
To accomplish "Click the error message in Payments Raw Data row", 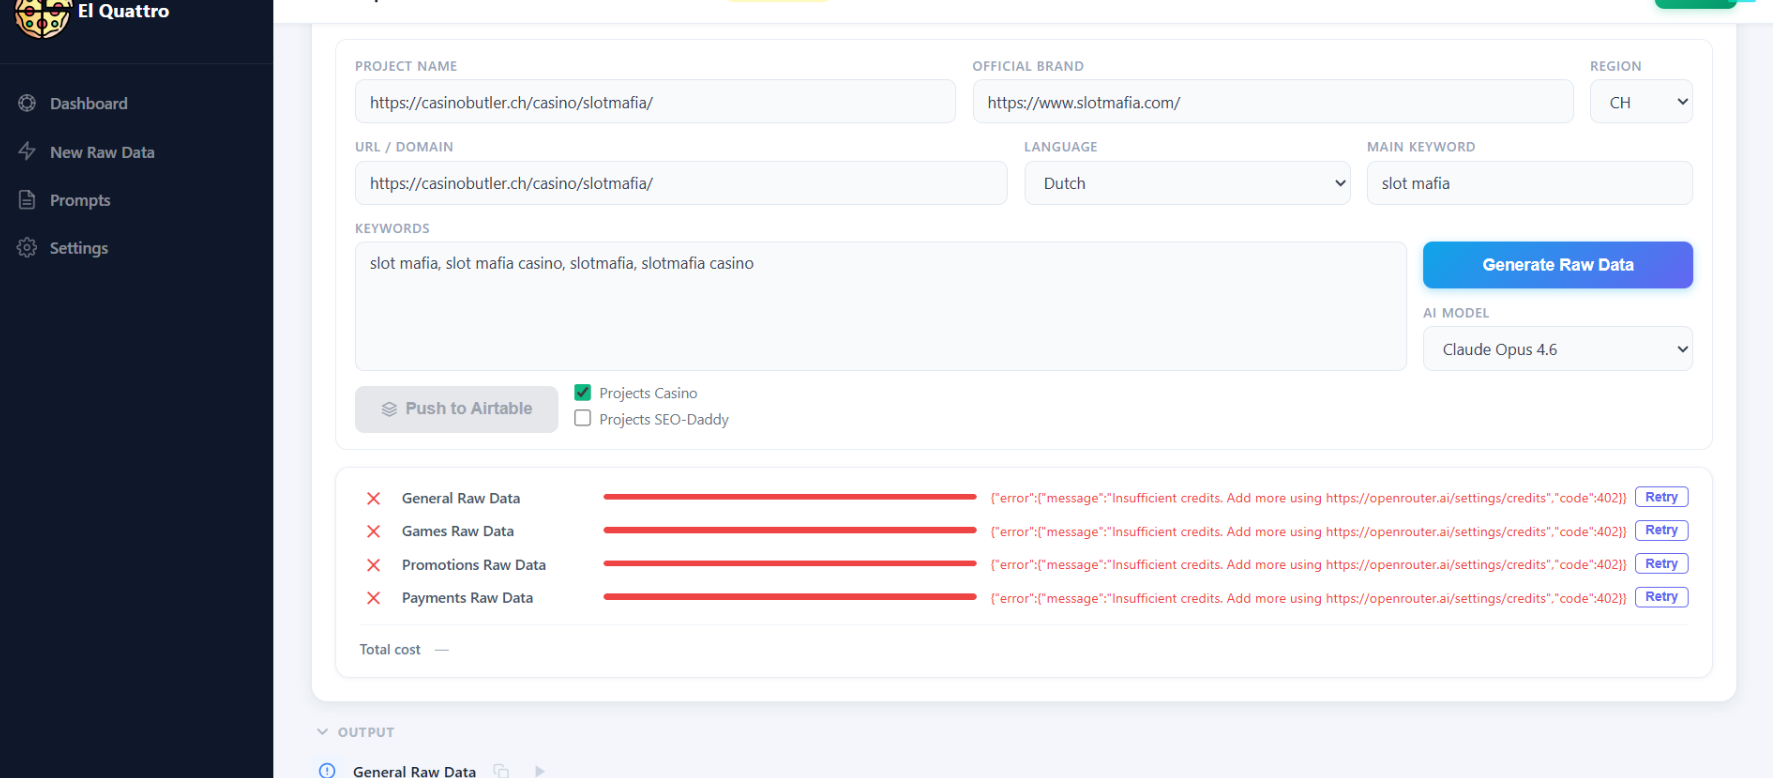I will (1308, 599).
